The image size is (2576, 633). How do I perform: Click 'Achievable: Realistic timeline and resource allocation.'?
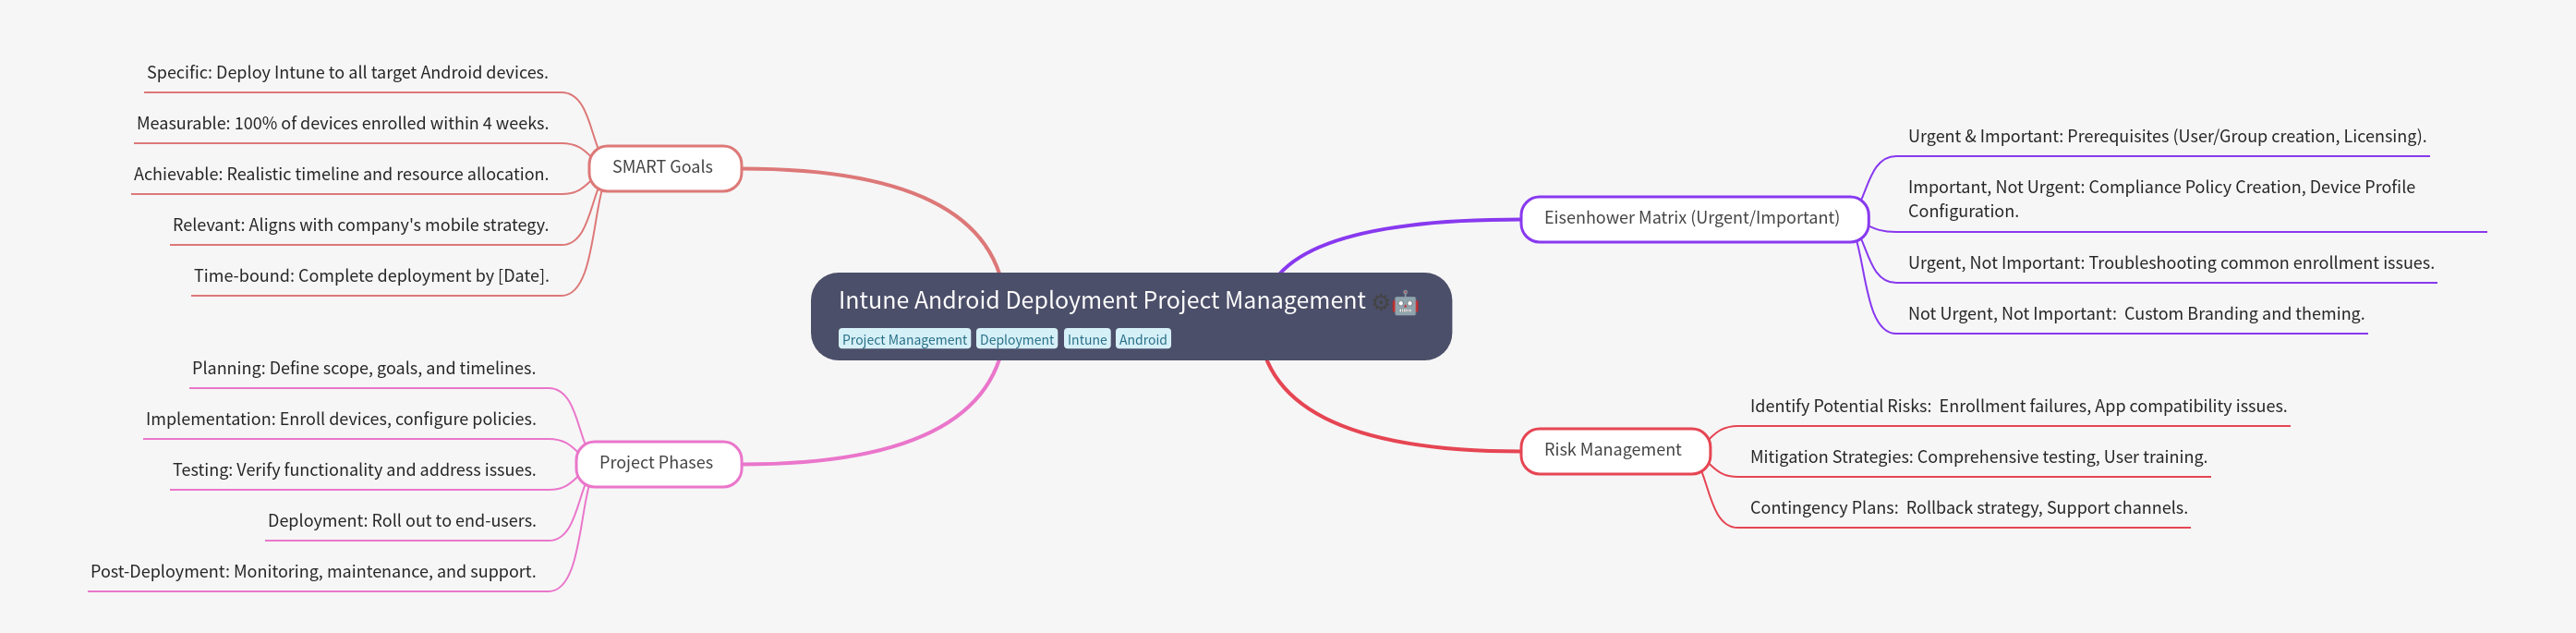(x=341, y=175)
